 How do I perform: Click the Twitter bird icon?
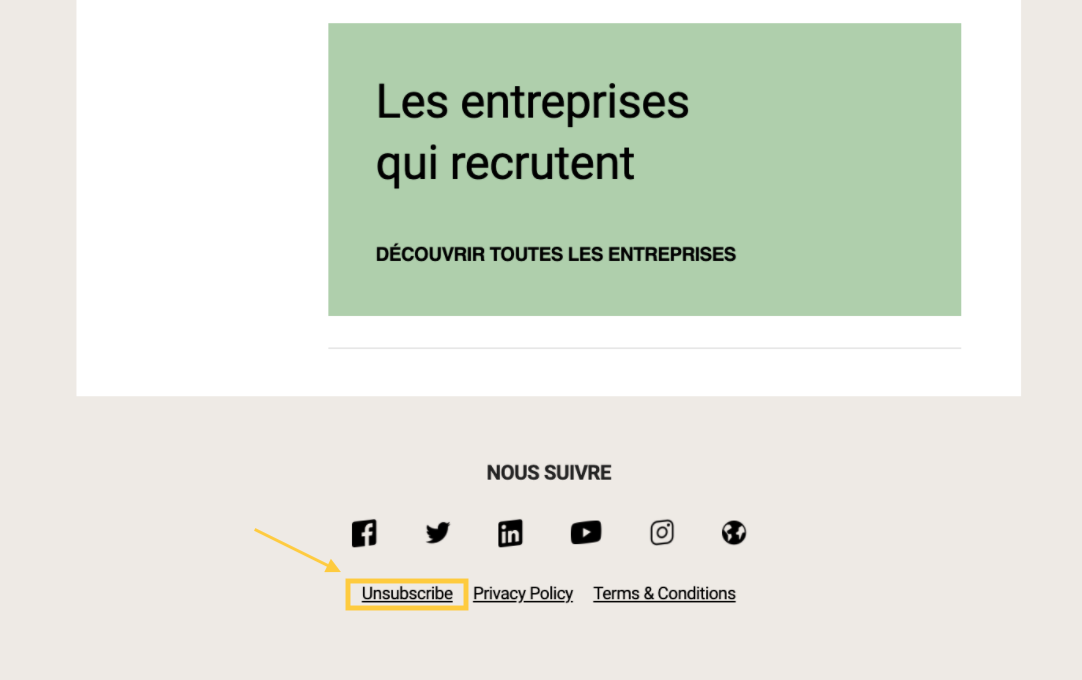pos(437,533)
